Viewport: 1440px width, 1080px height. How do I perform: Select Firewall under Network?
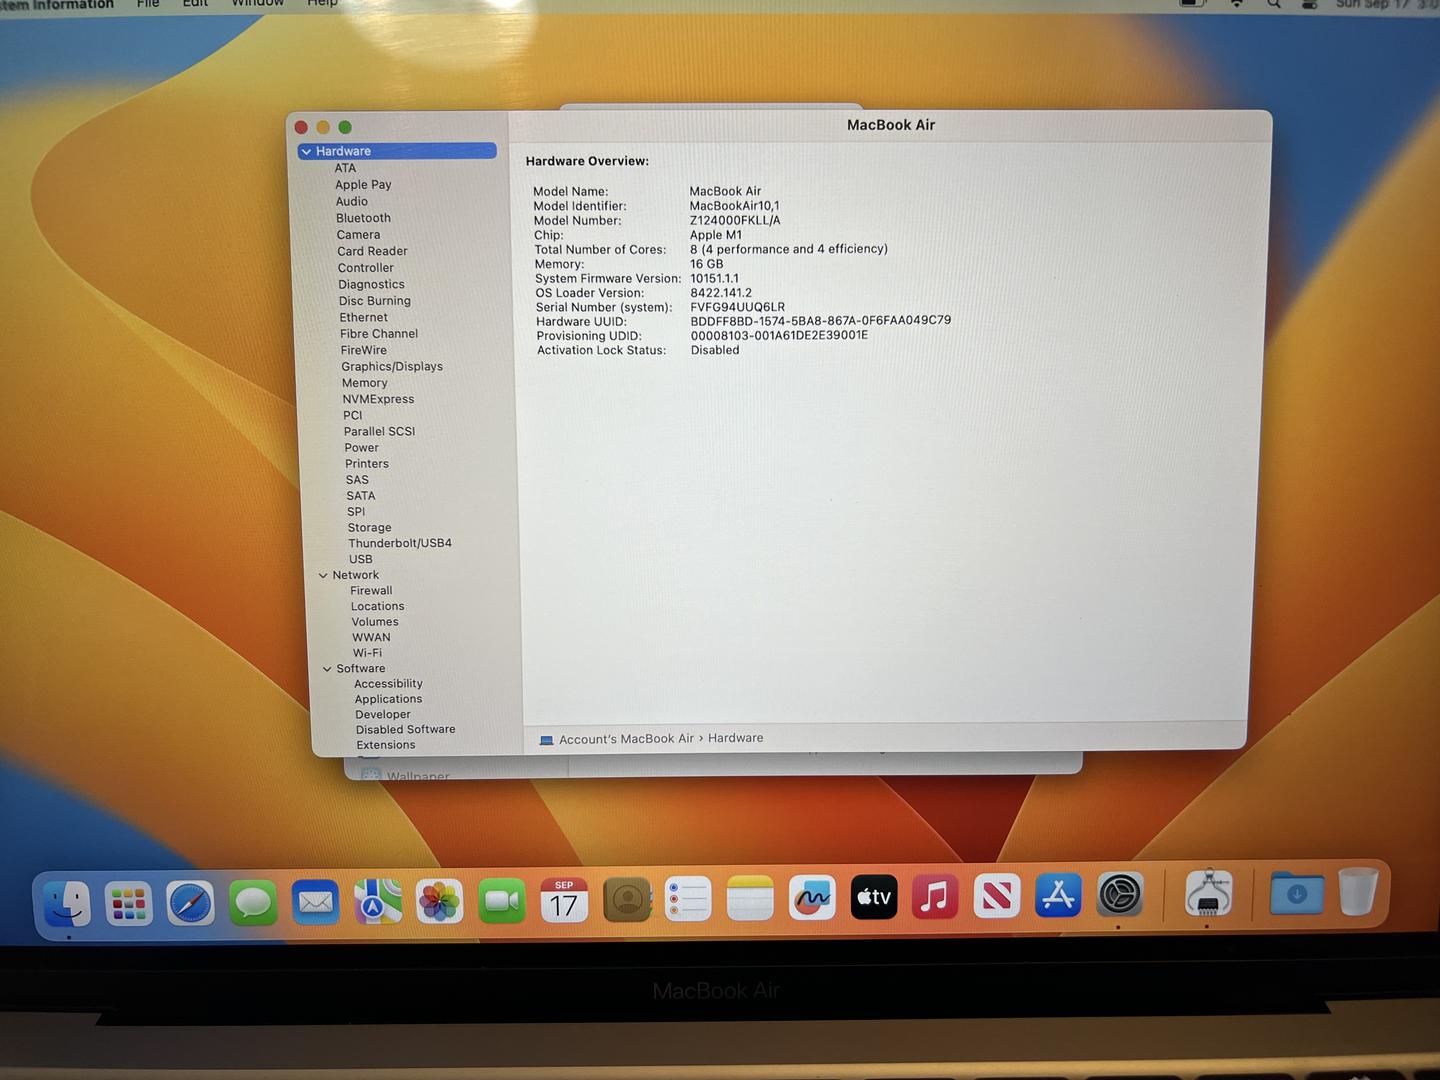tap(371, 591)
